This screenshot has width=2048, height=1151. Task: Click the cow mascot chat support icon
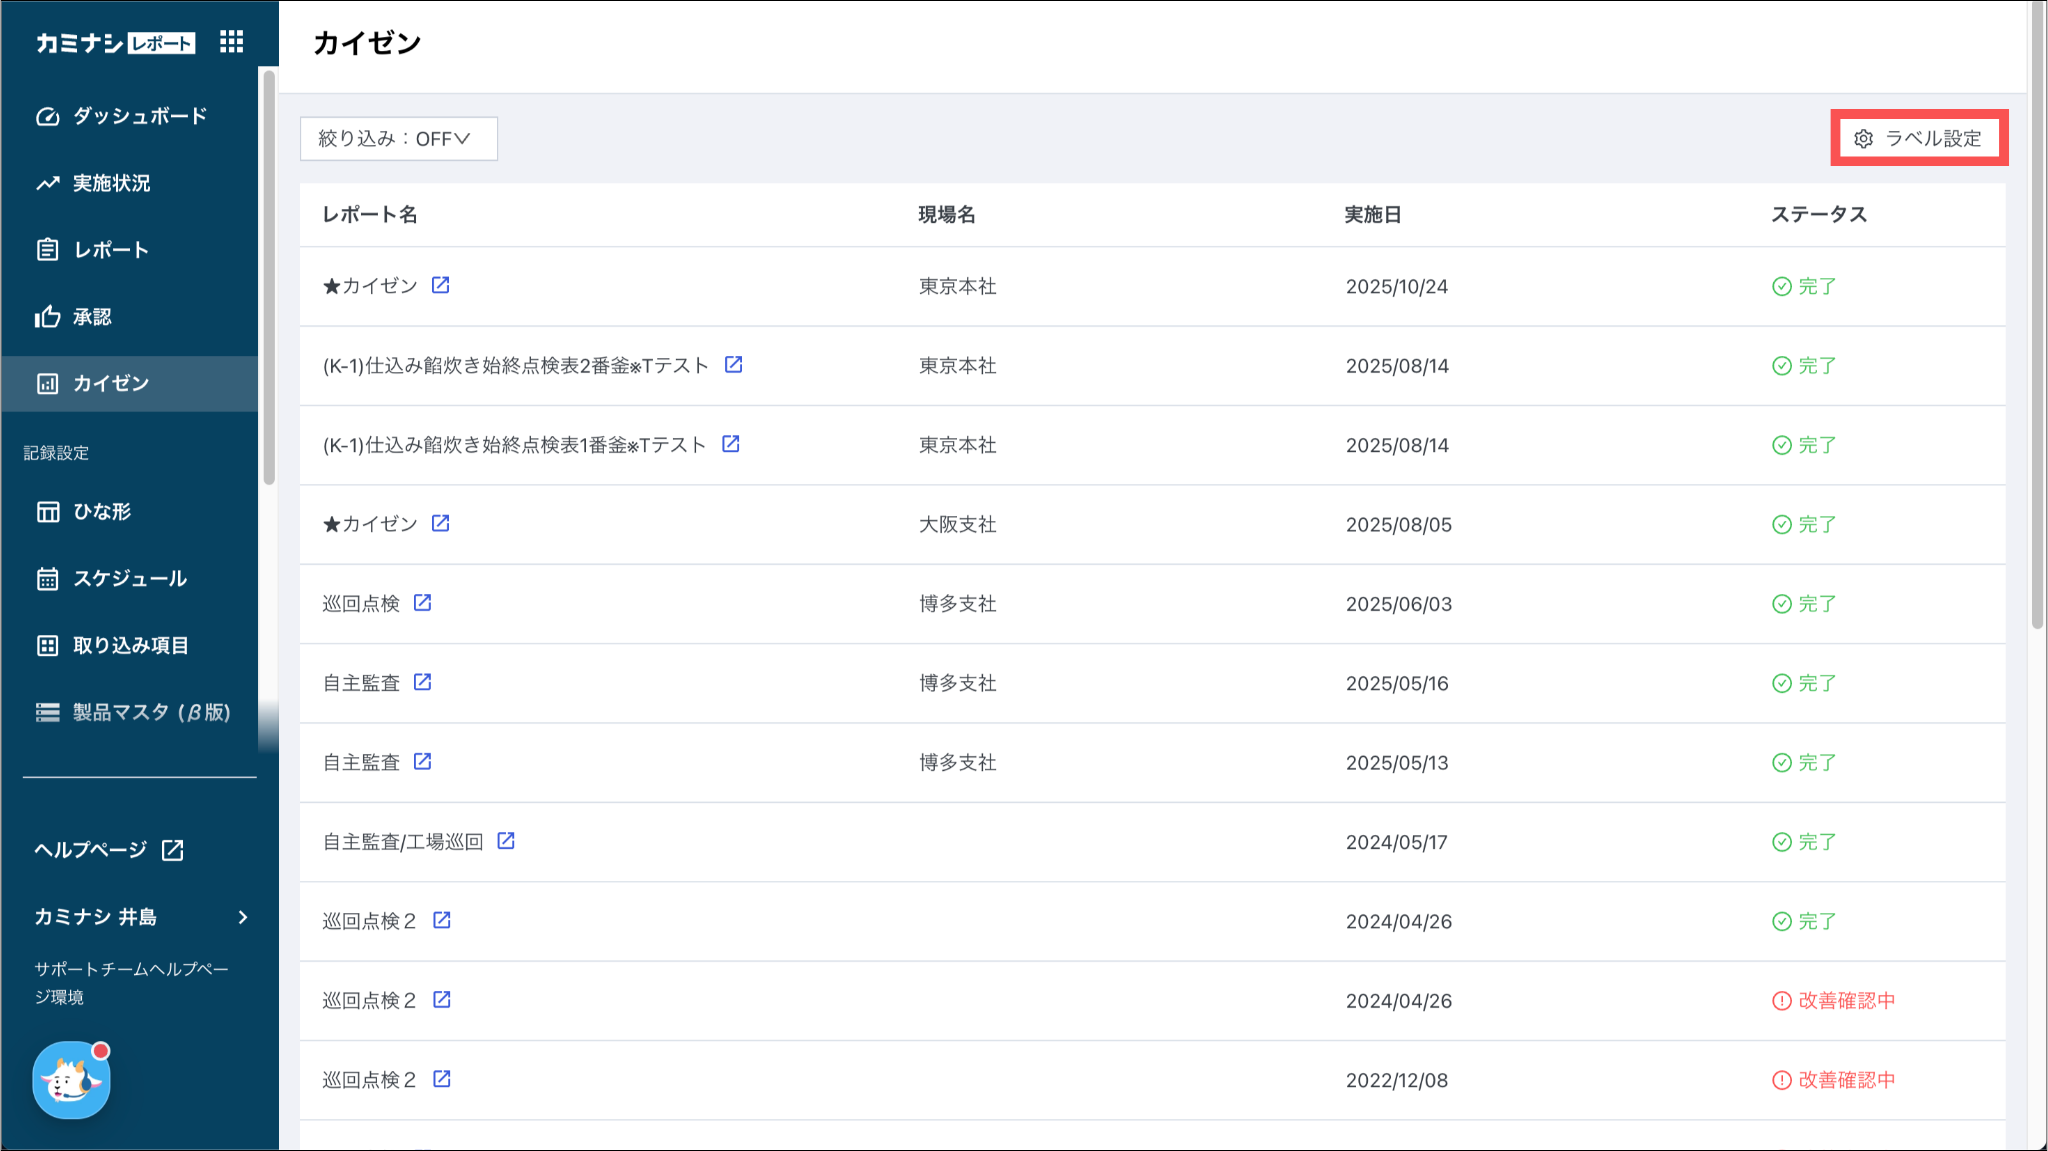tap(71, 1080)
